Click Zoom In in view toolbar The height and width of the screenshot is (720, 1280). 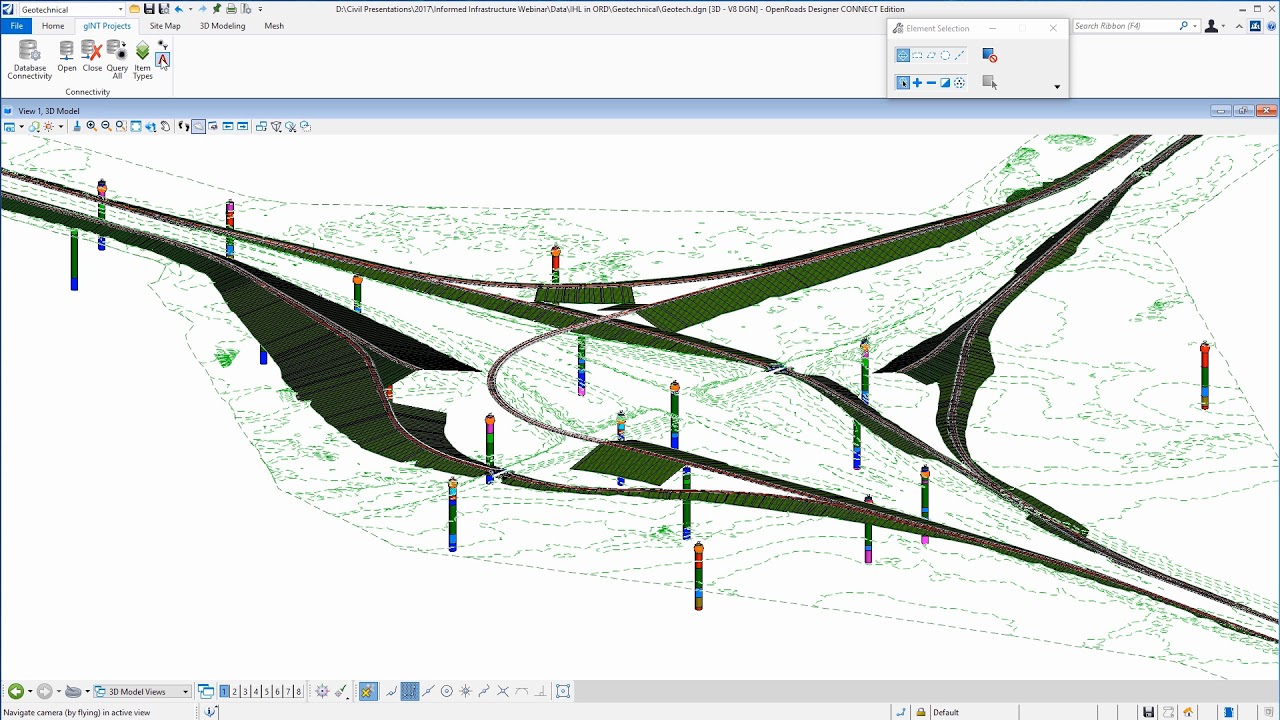pyautogui.click(x=91, y=127)
